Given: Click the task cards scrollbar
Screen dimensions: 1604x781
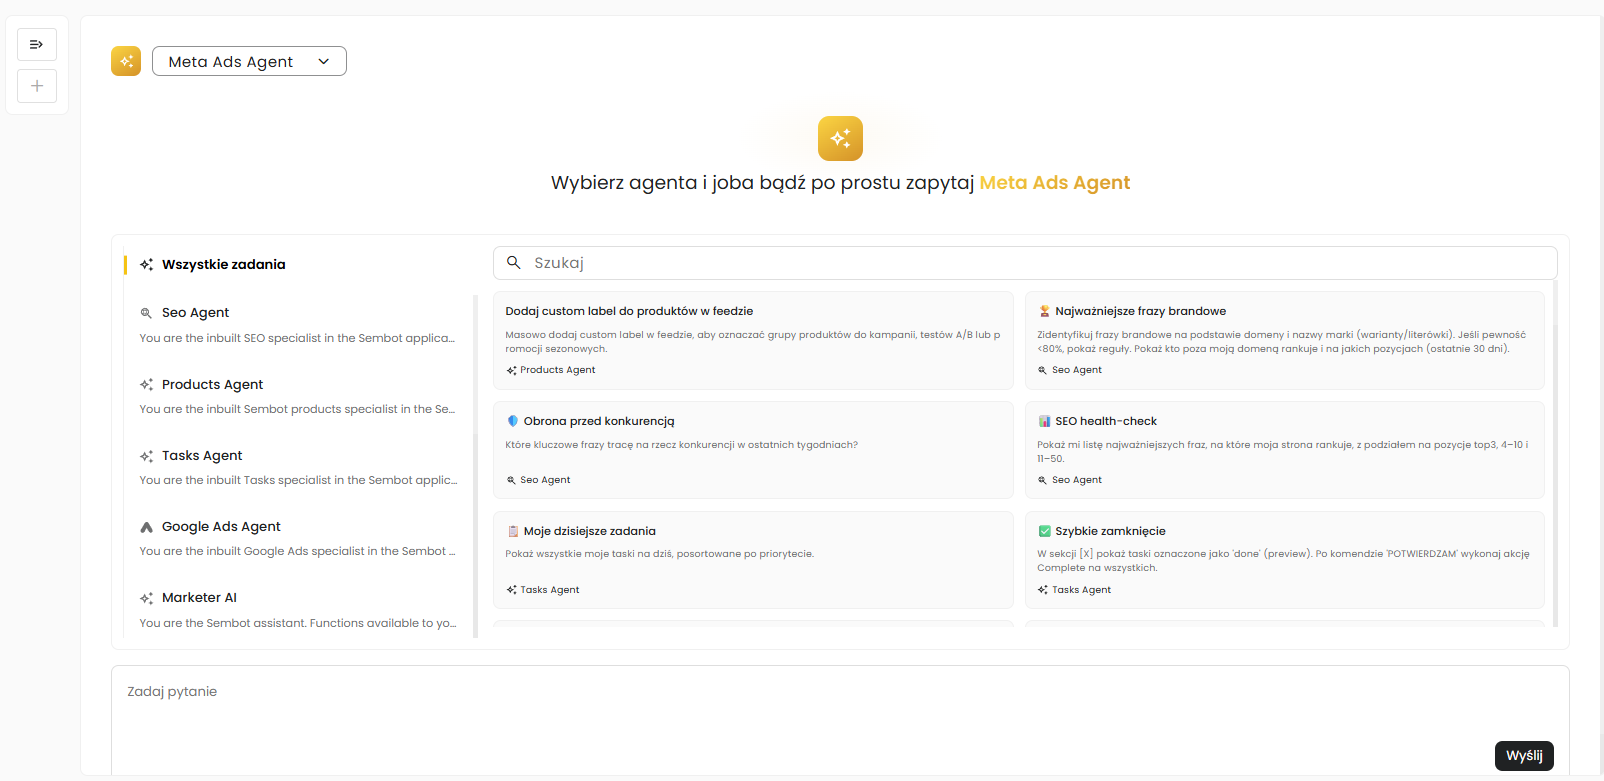Looking at the screenshot, I should coord(1555,454).
